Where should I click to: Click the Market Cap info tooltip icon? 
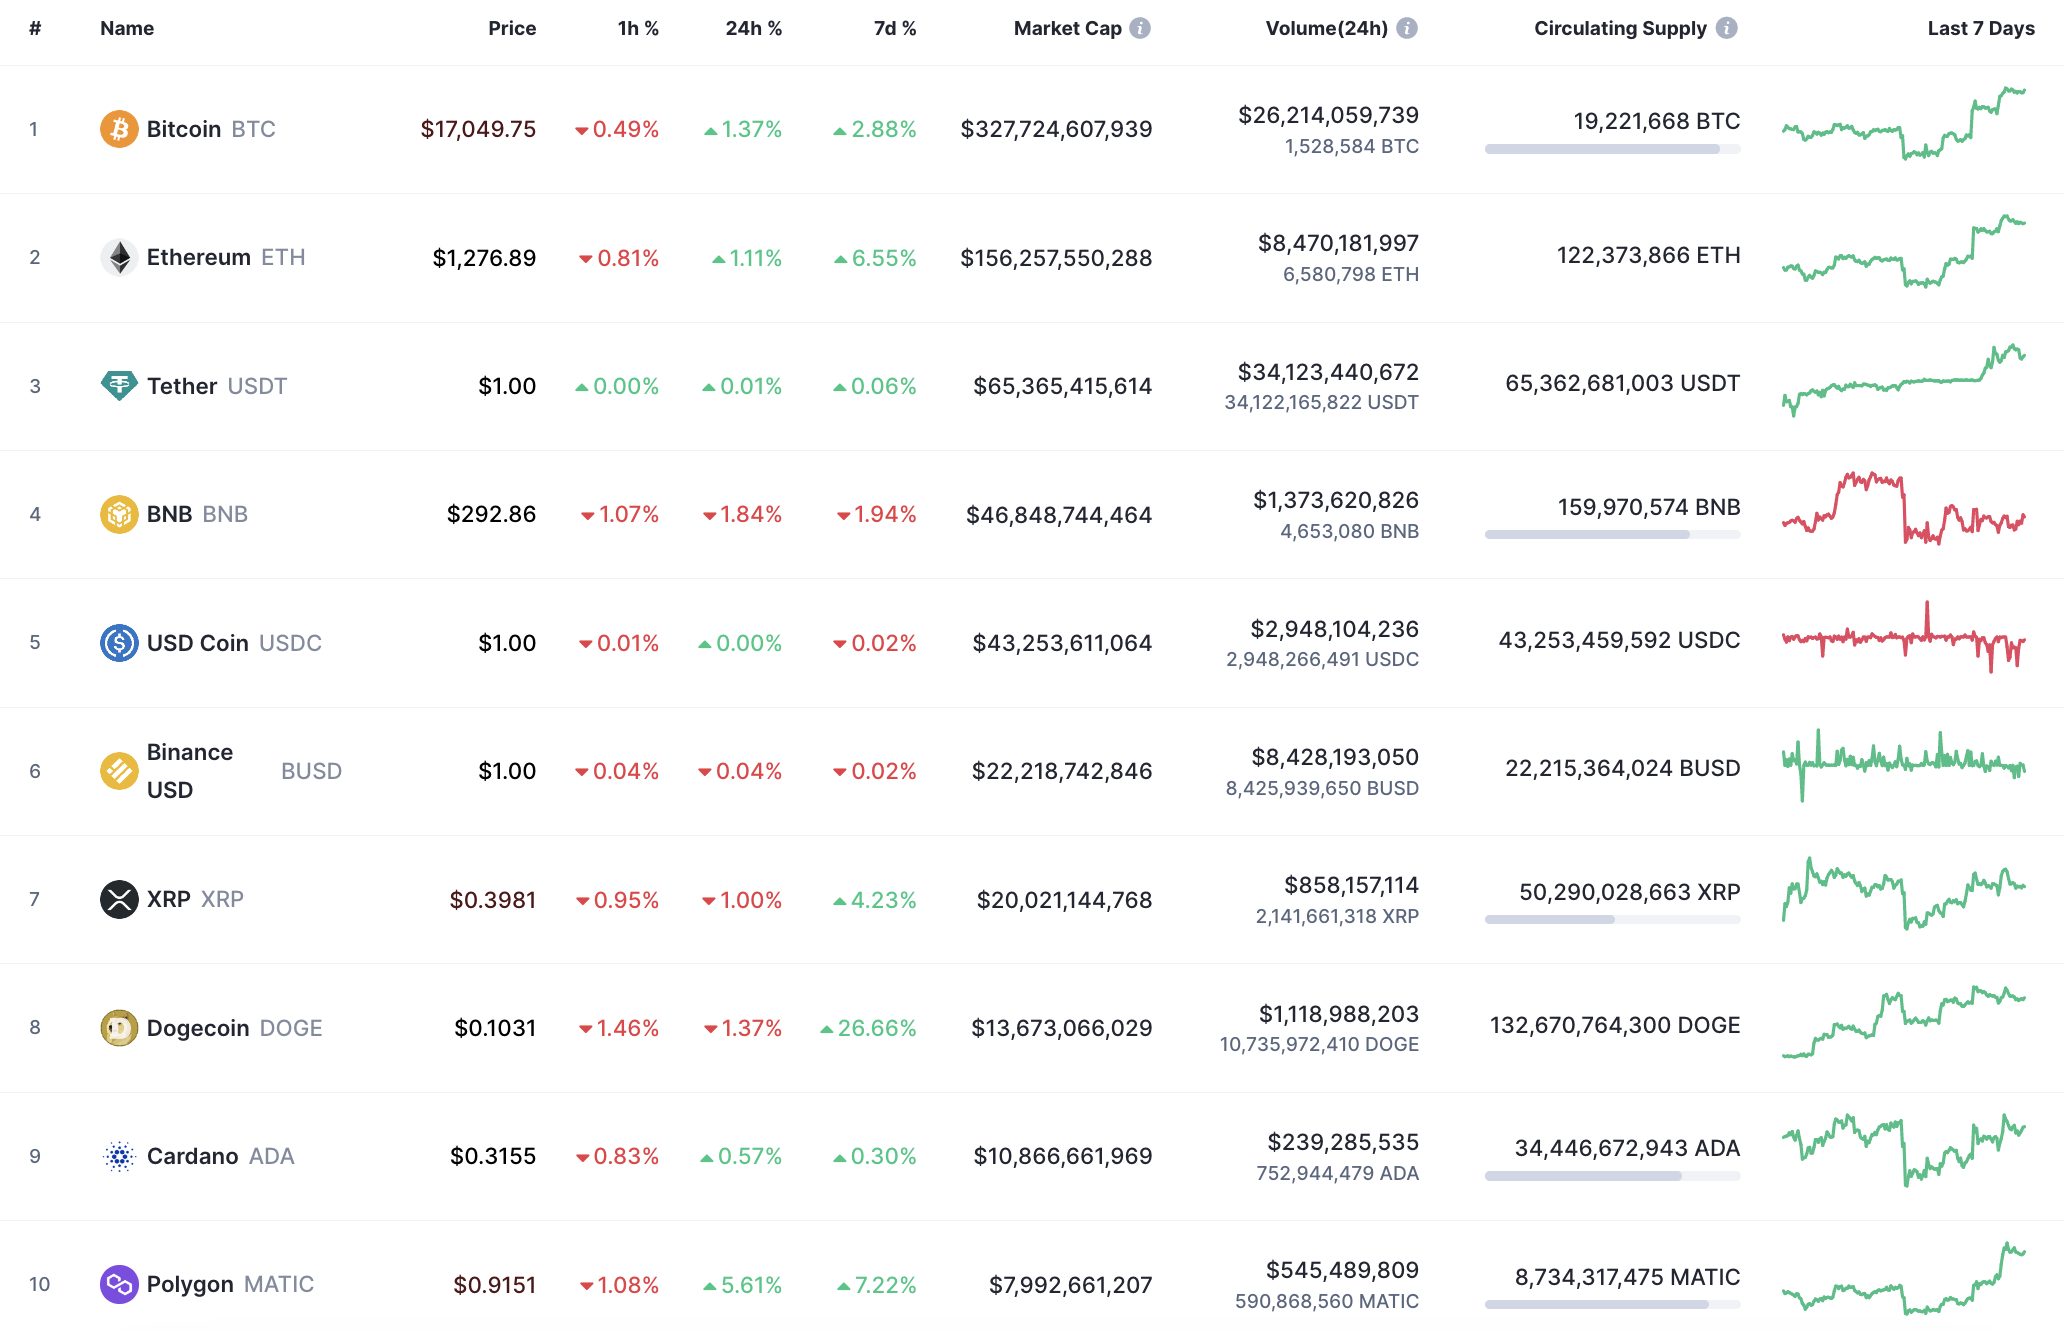click(1139, 28)
